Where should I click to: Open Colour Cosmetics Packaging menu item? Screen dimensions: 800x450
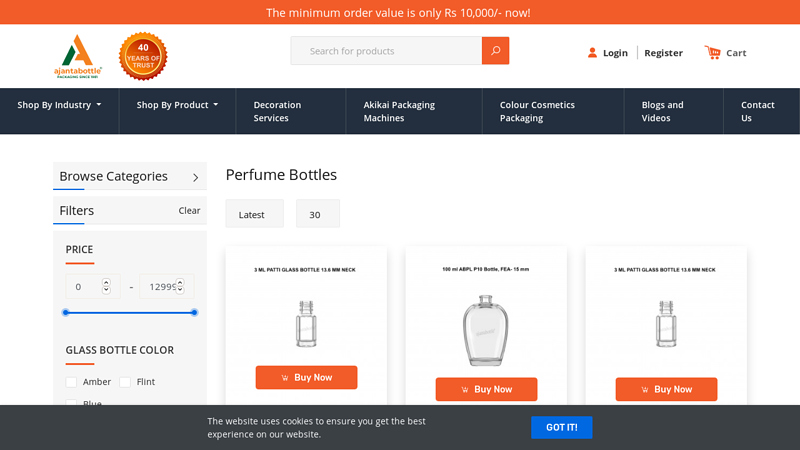pyautogui.click(x=537, y=111)
